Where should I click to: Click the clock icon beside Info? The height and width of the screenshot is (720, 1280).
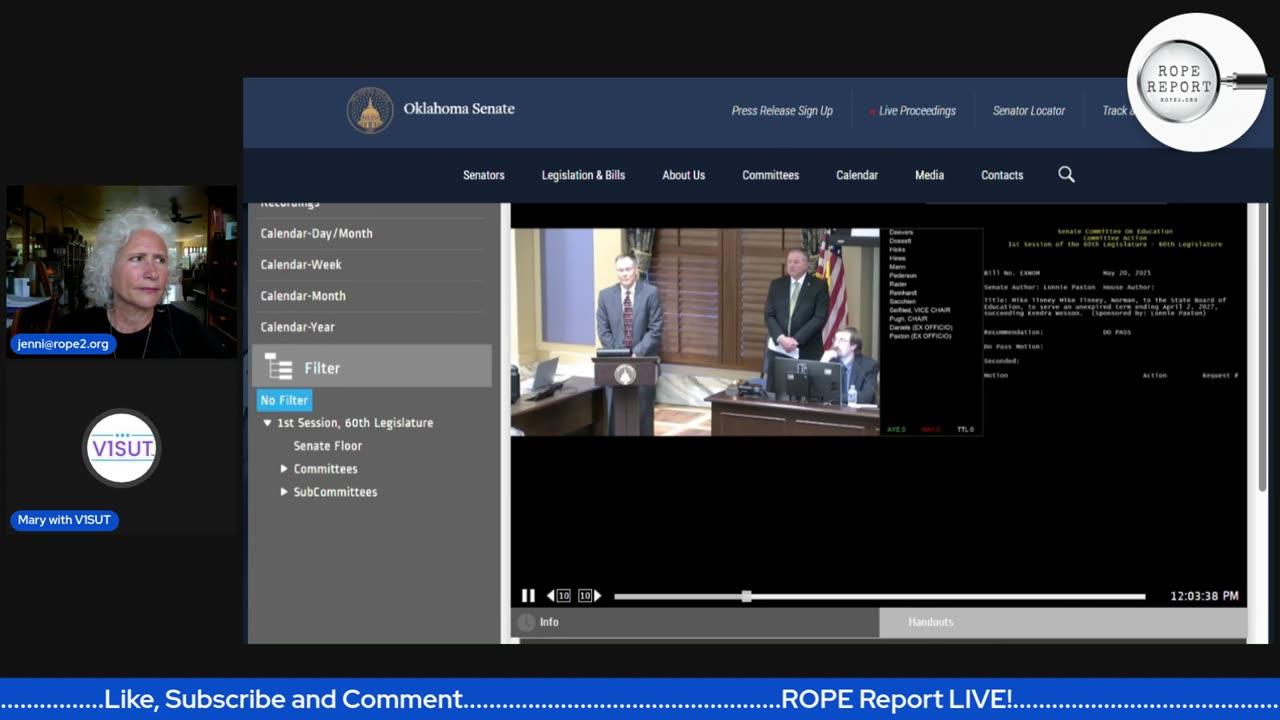click(526, 622)
